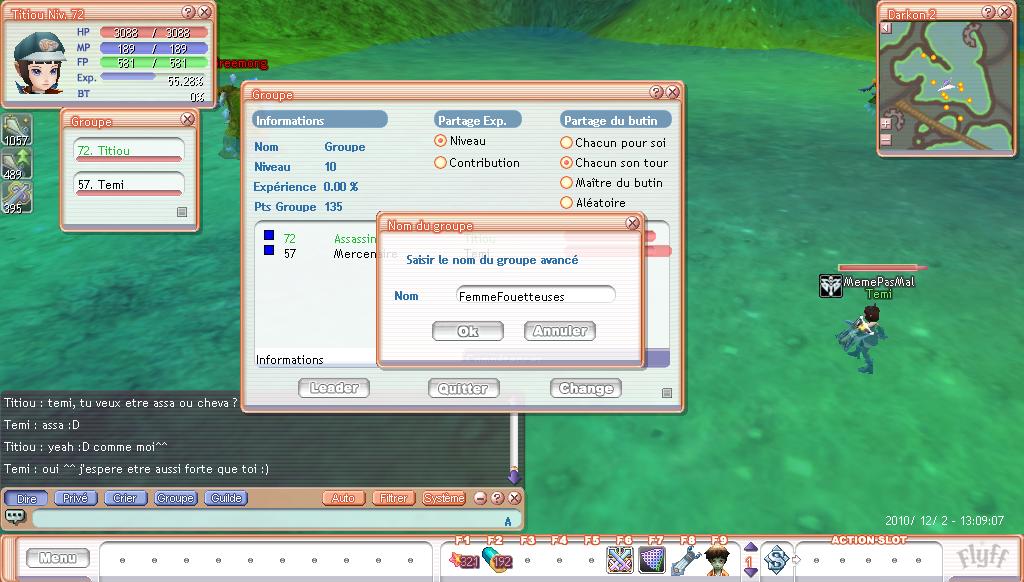Select the character face icon in slot F9
Screen dimensions: 1024x582
click(x=717, y=560)
